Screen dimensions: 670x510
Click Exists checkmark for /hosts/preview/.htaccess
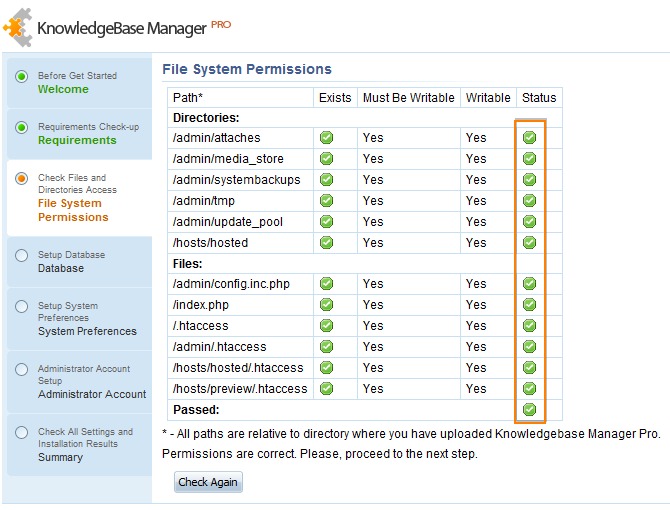pyautogui.click(x=326, y=388)
